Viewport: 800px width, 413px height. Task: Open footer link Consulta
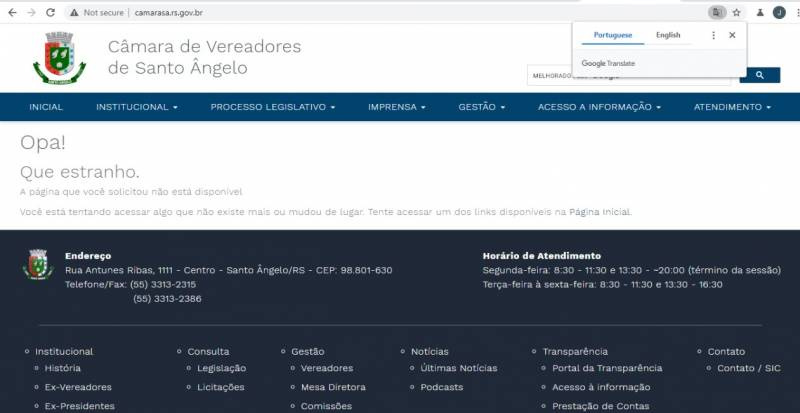coord(208,351)
